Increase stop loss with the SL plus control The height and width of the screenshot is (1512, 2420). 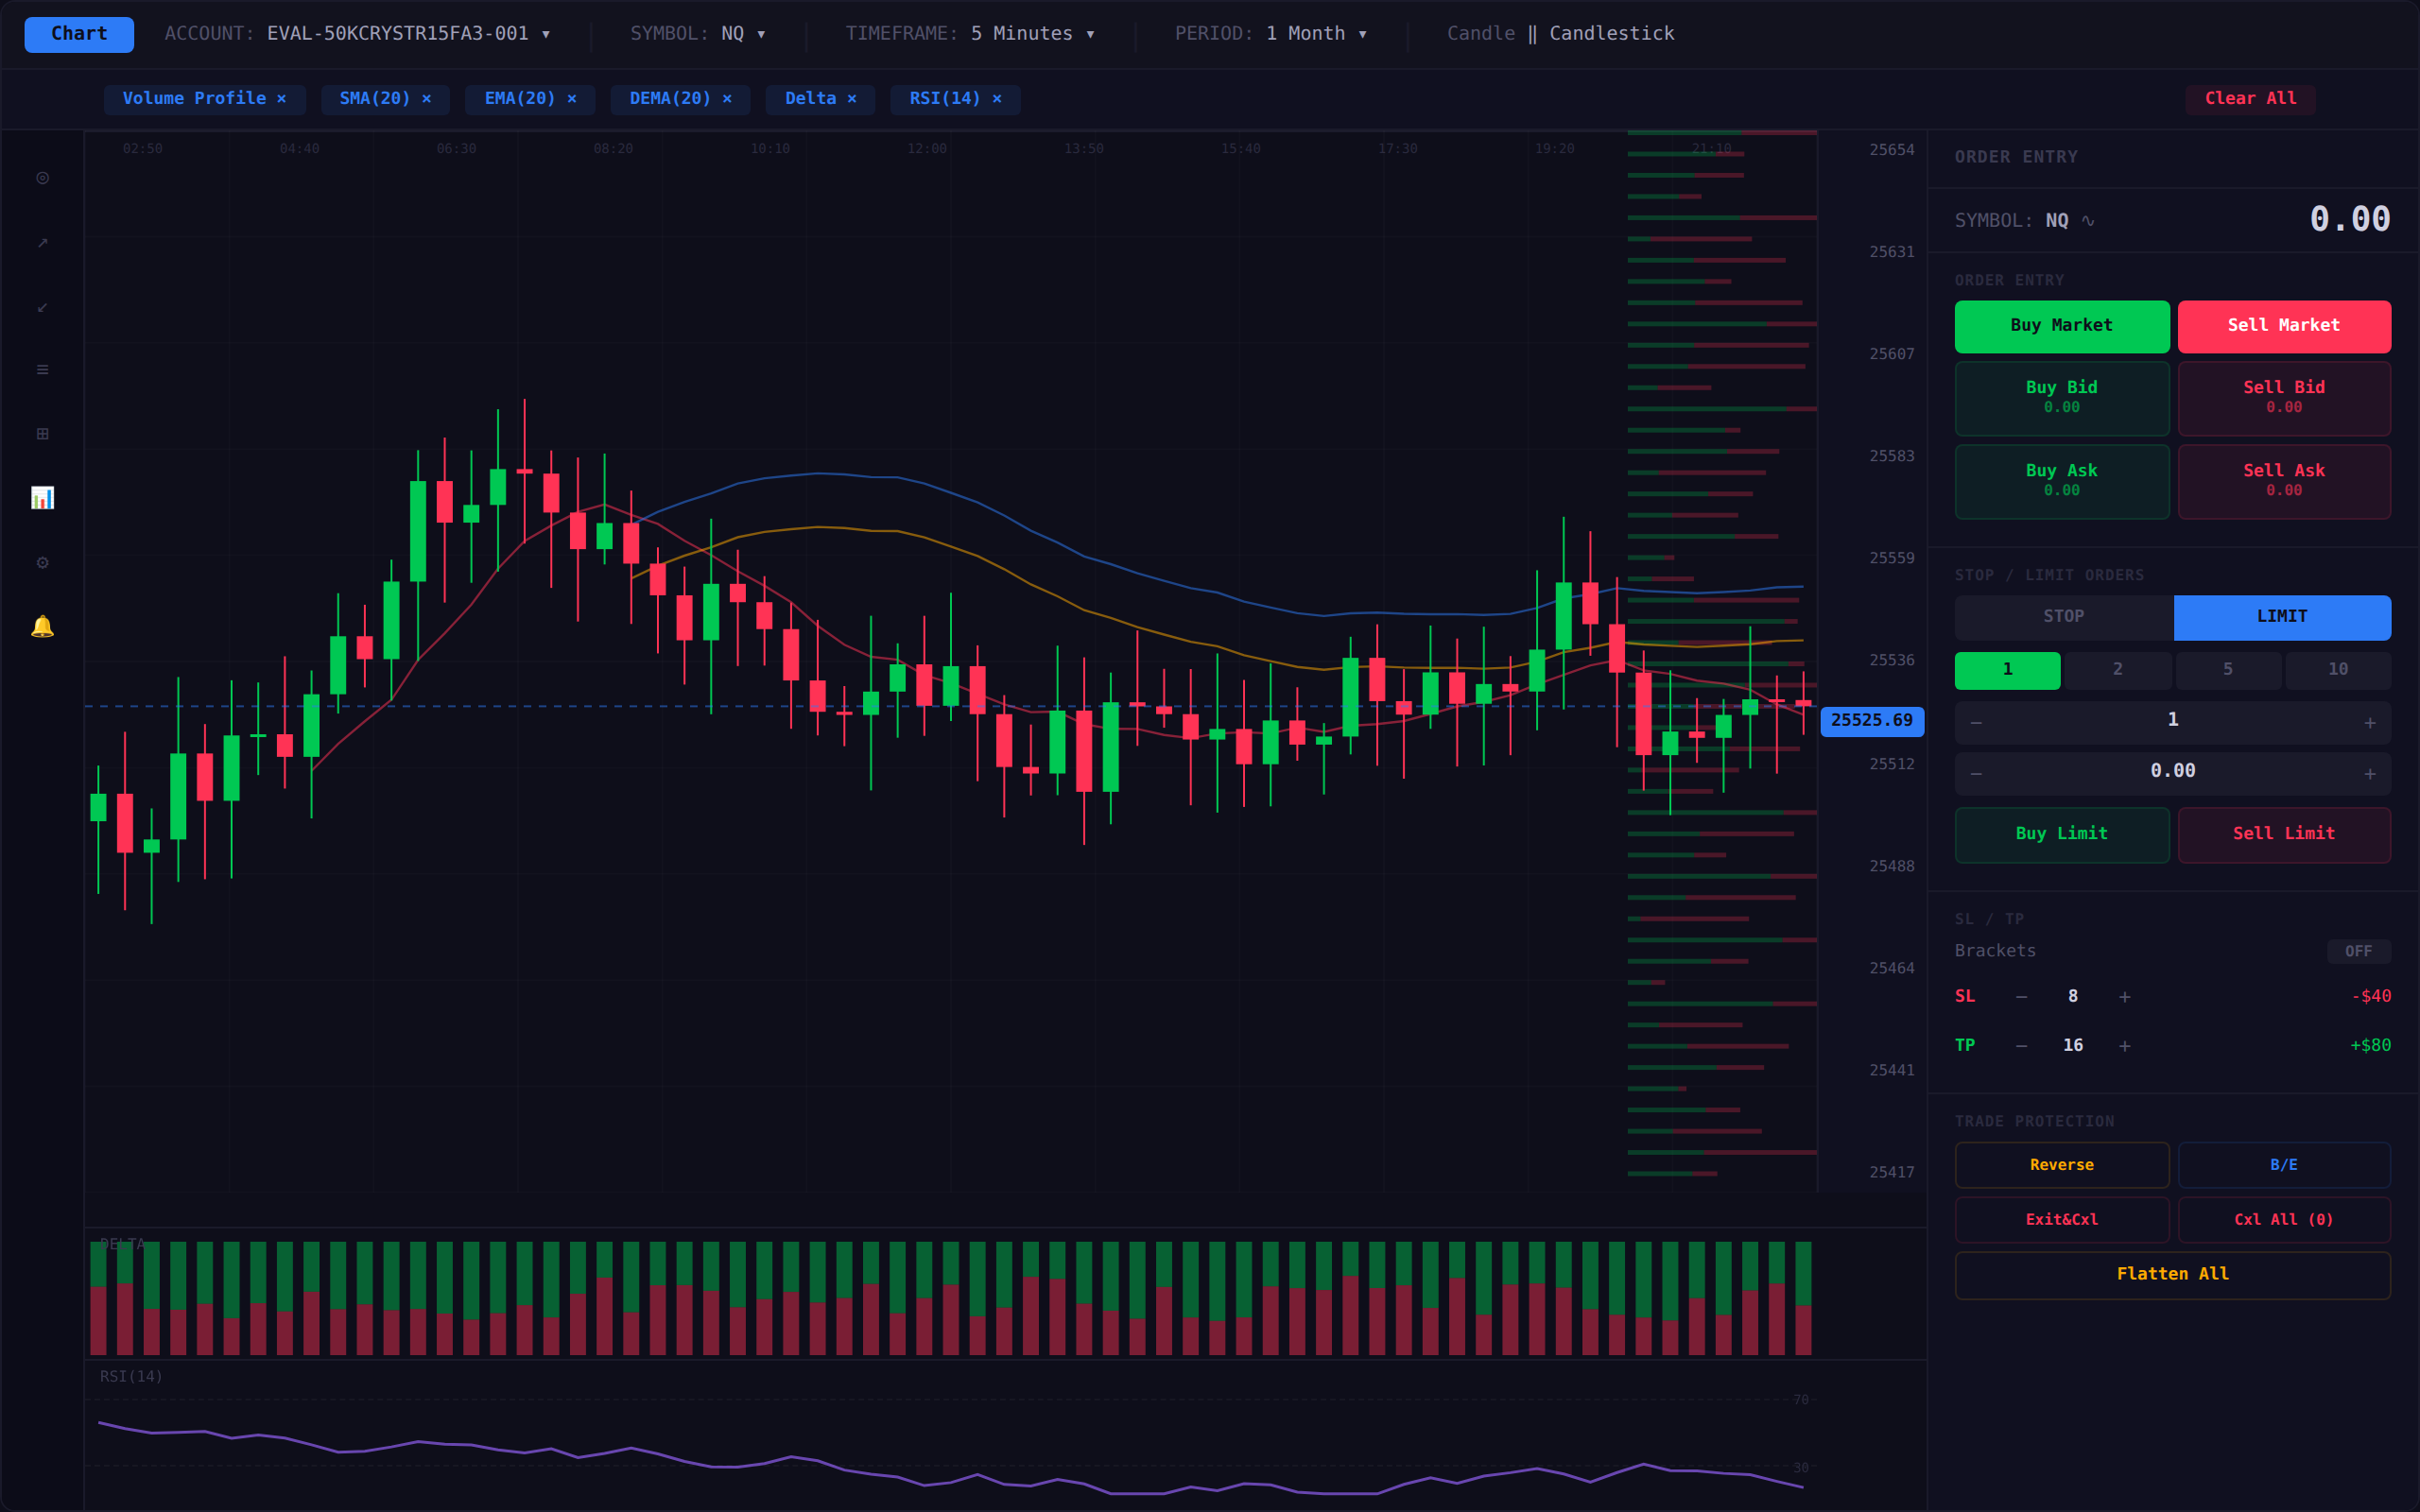tap(2124, 996)
